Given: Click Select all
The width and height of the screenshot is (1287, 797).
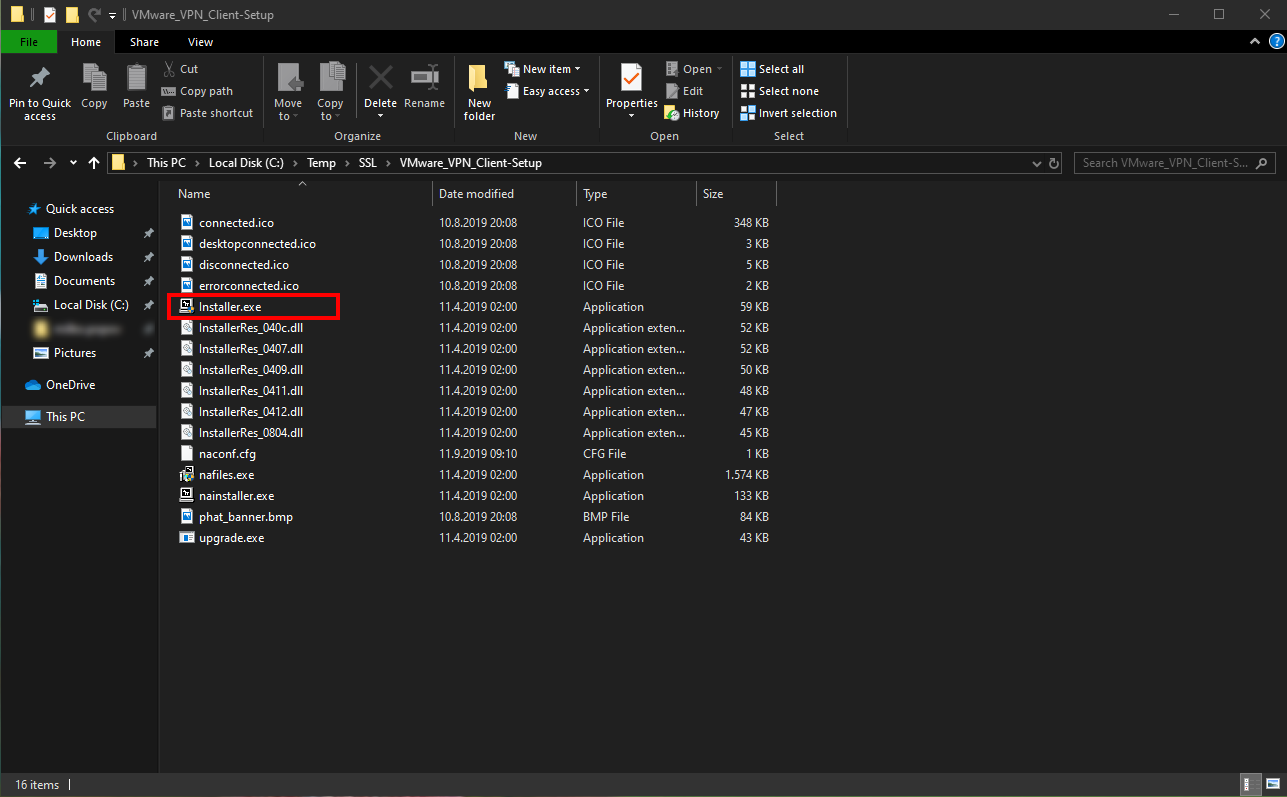Looking at the screenshot, I should click(x=772, y=69).
